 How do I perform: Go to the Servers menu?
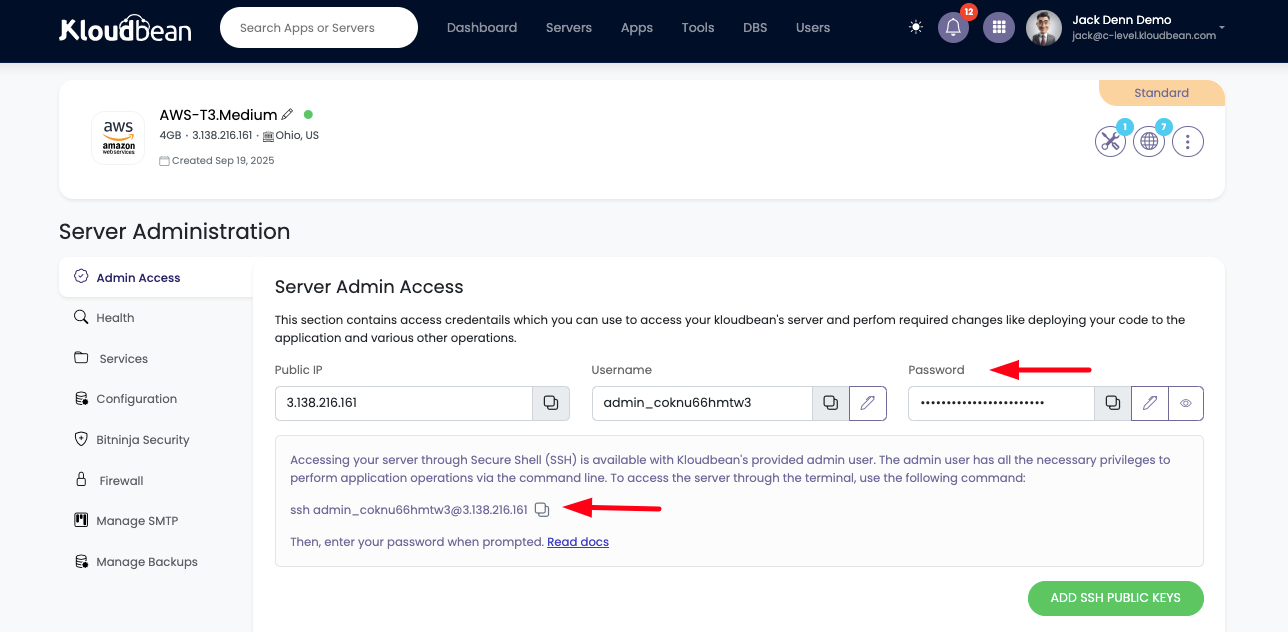569,28
